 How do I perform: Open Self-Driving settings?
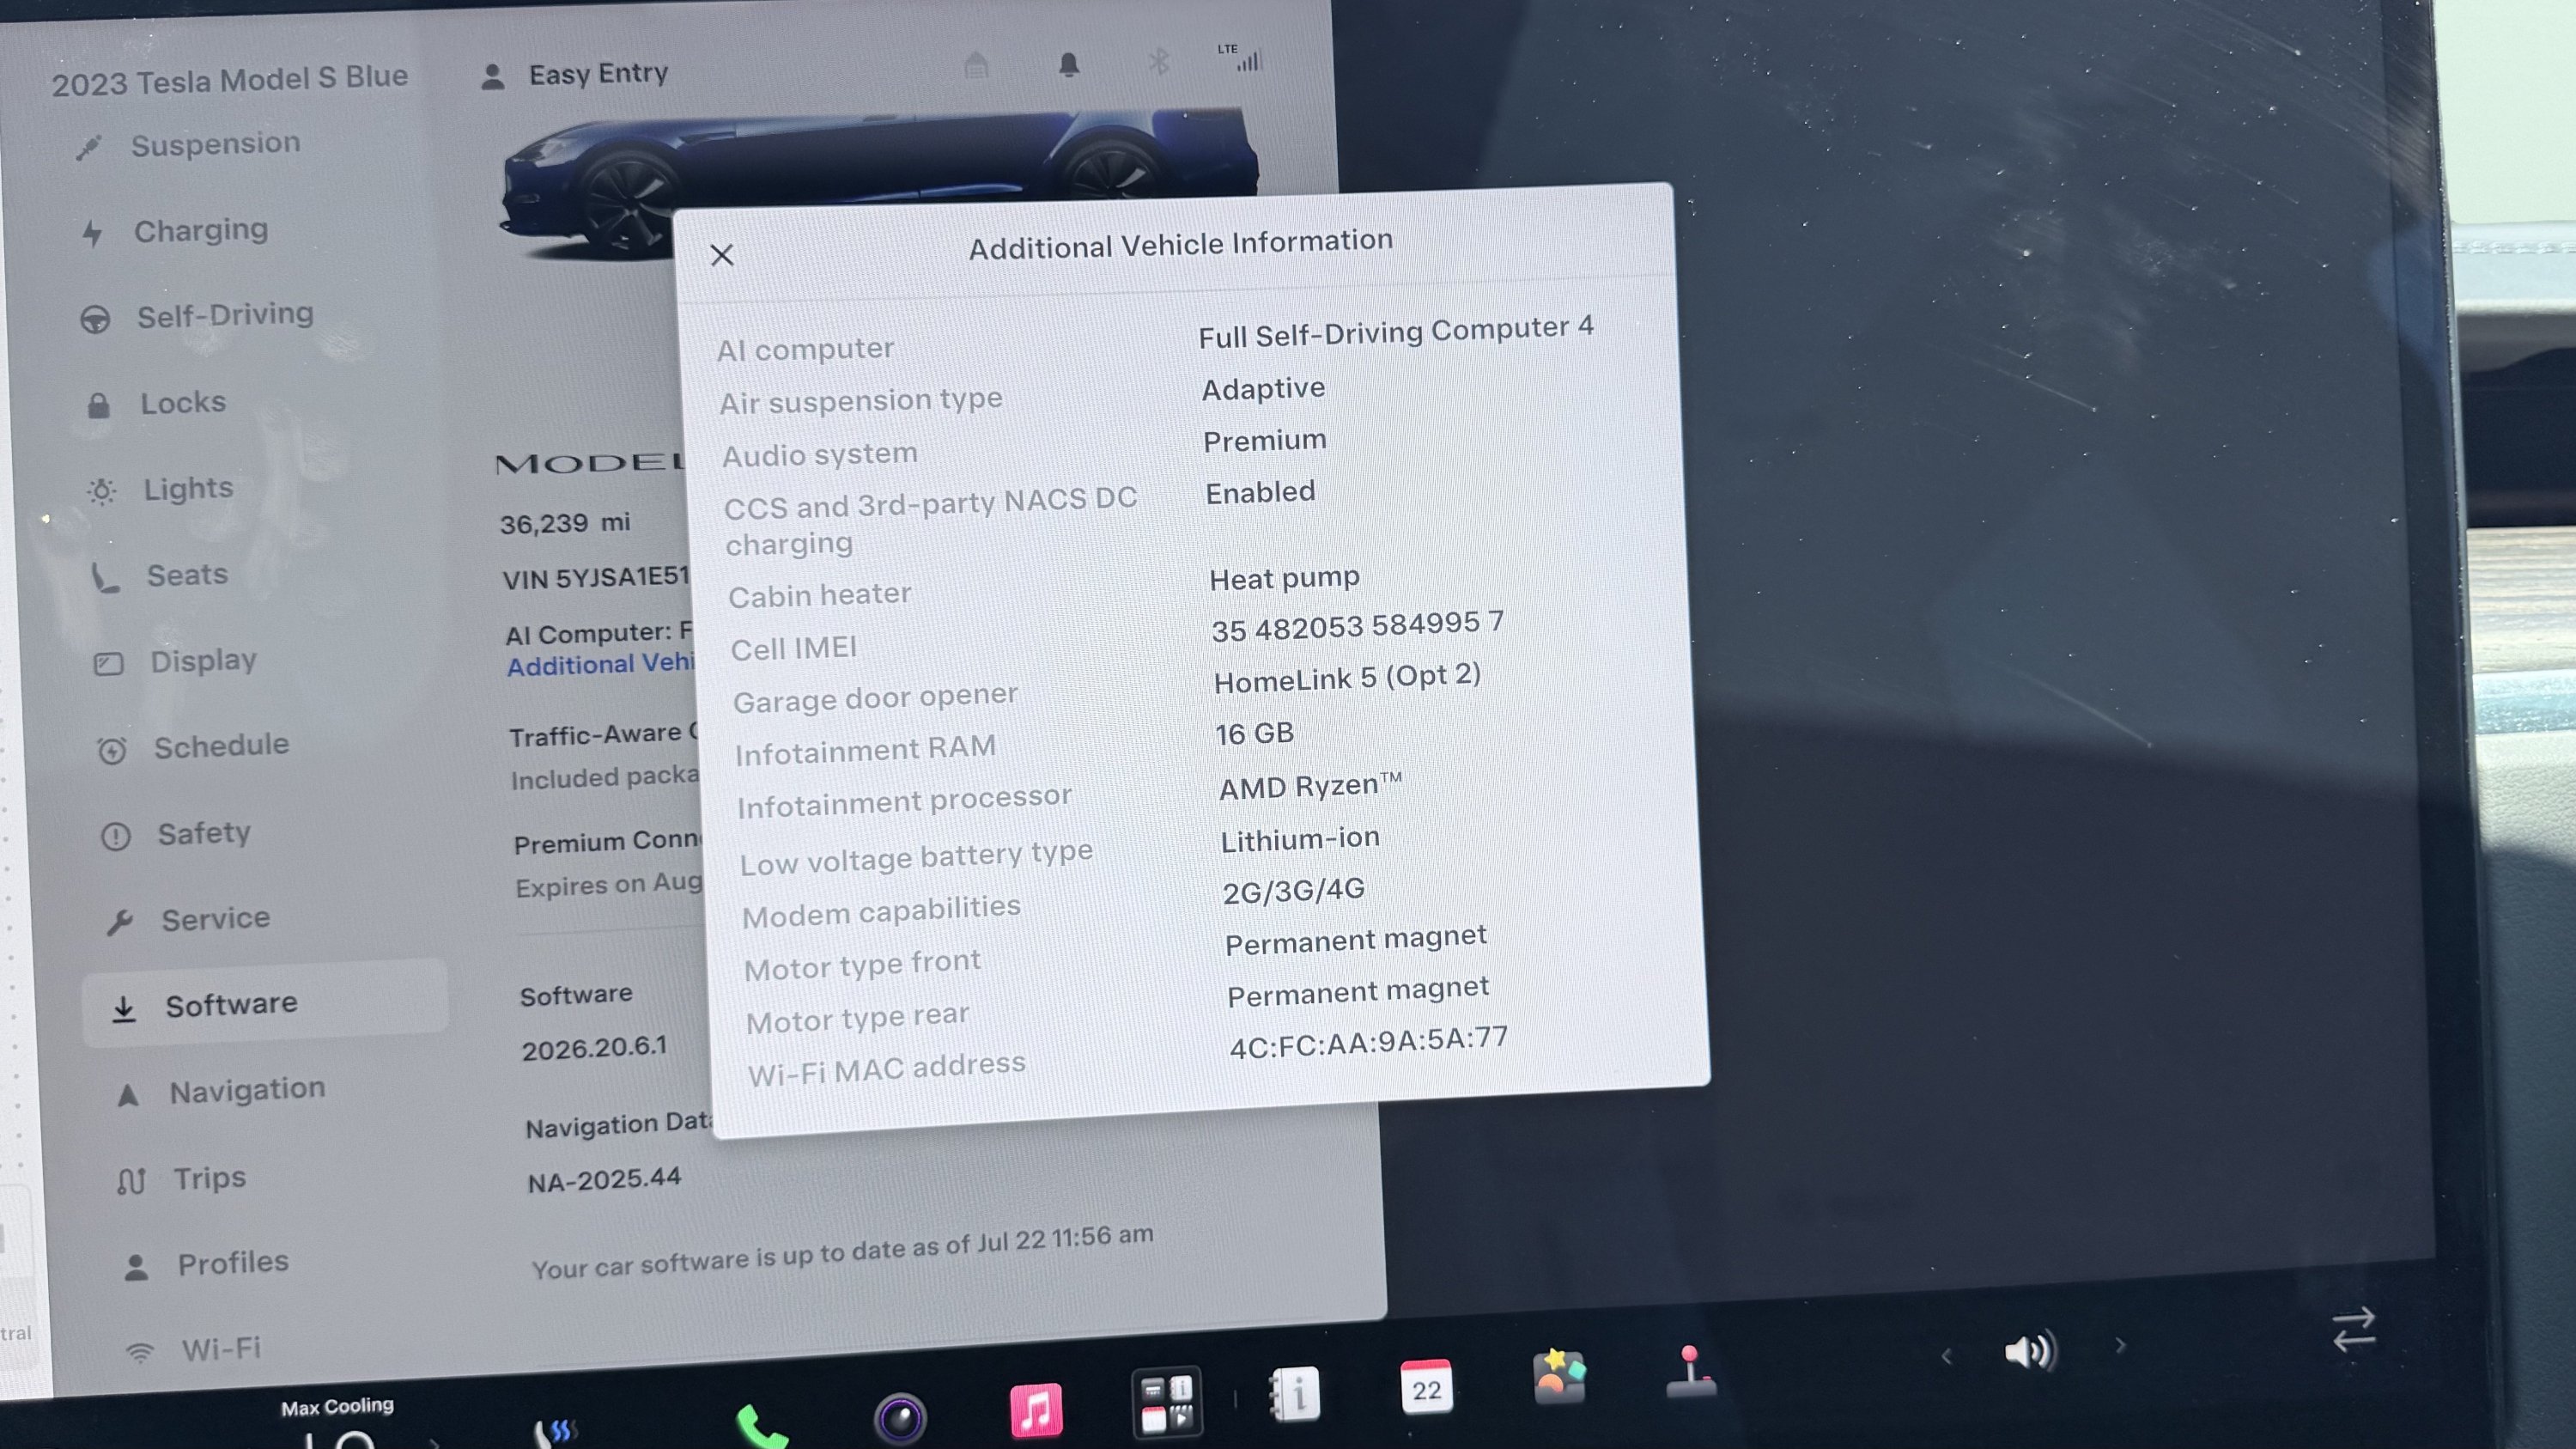point(197,317)
